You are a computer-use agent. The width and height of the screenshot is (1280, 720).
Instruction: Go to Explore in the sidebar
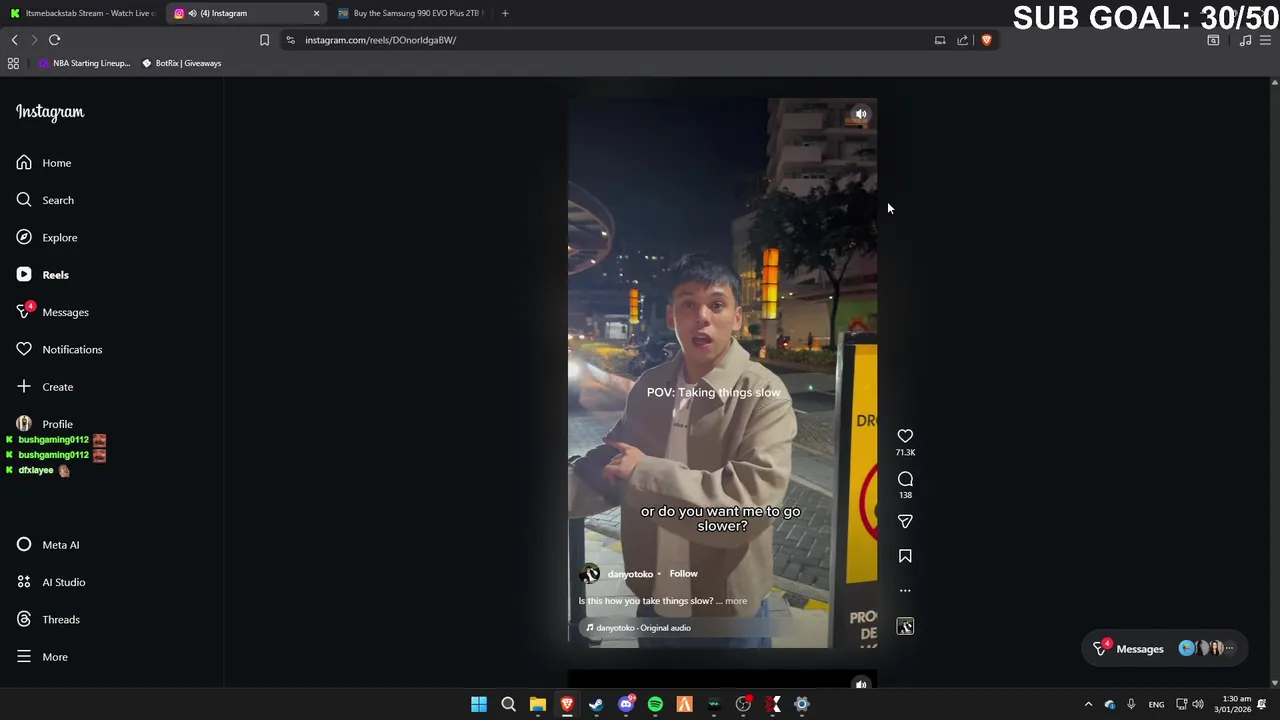tap(47, 238)
